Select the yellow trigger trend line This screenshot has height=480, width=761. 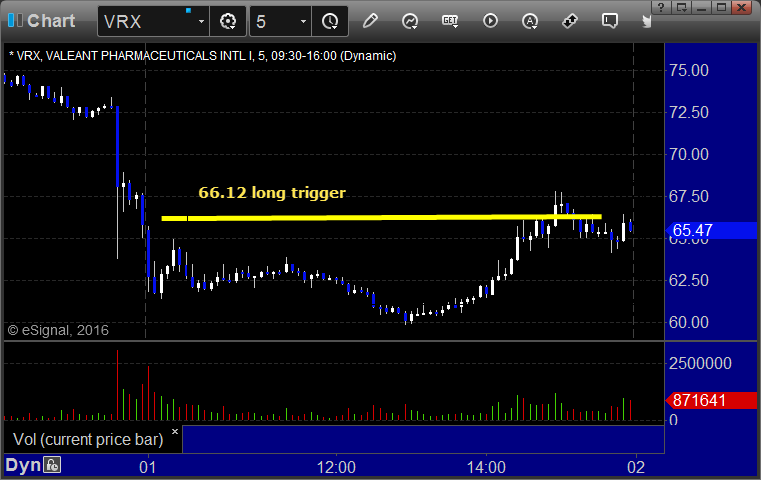coord(381,217)
